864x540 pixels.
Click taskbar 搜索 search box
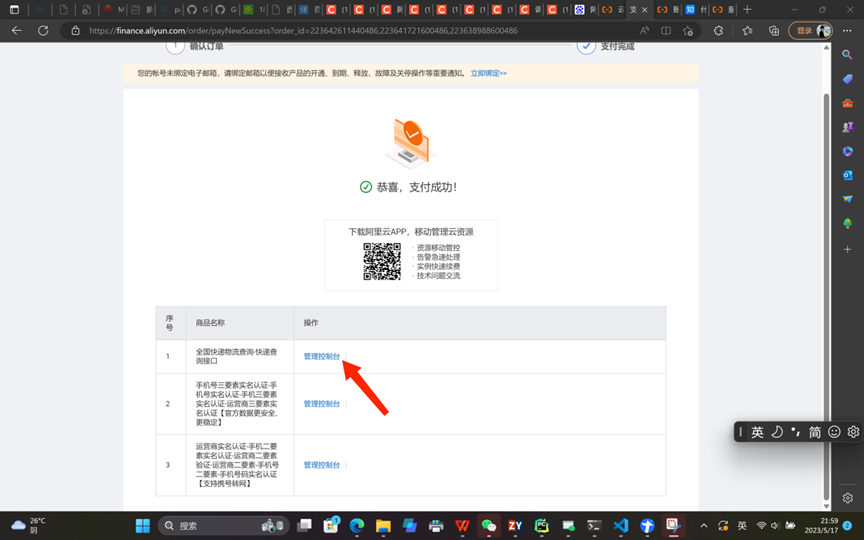tap(224, 526)
